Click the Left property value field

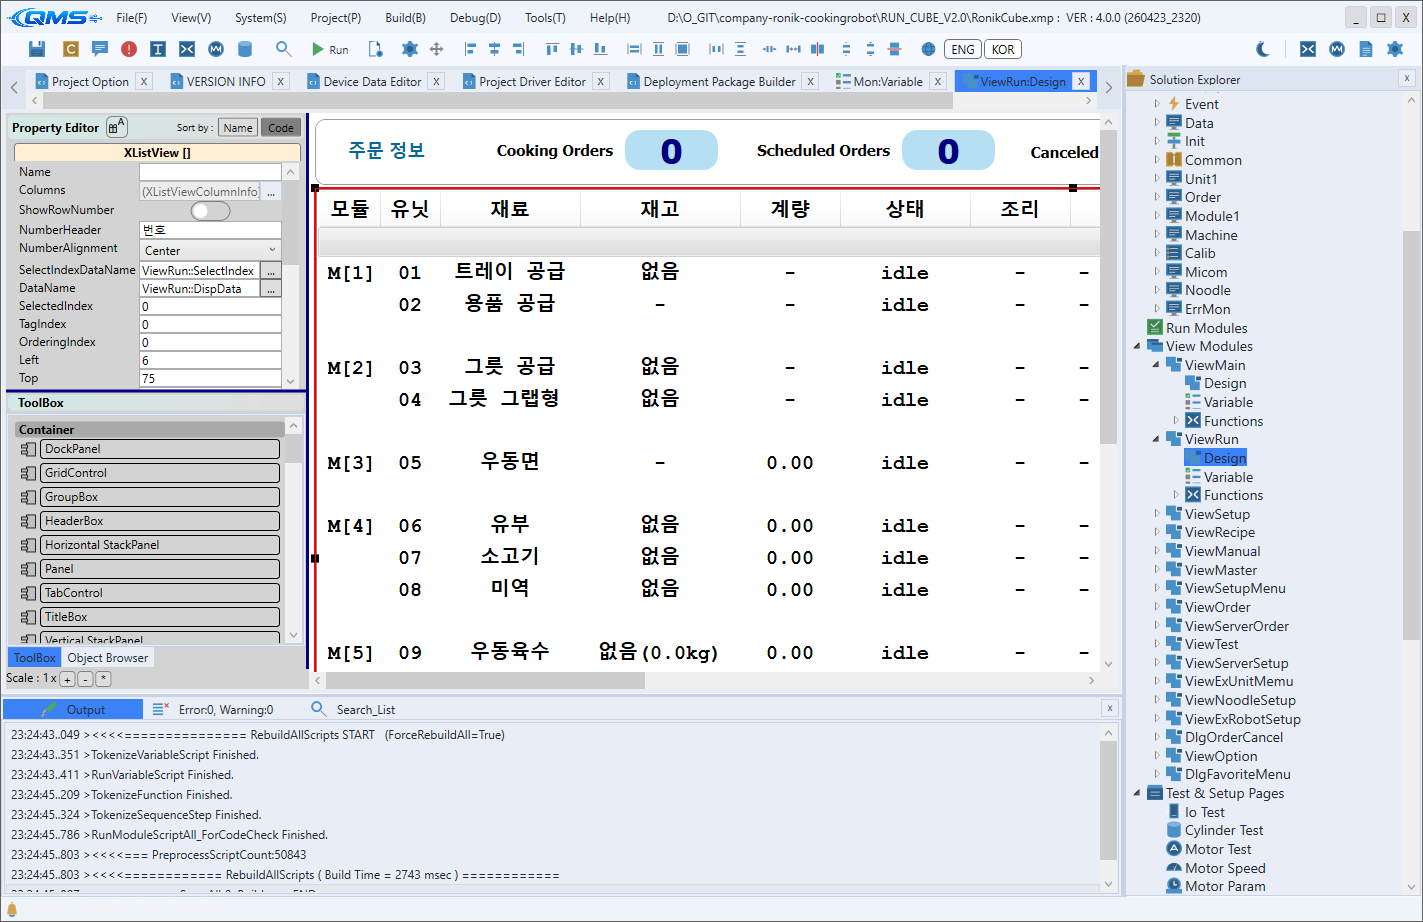pyautogui.click(x=210, y=360)
